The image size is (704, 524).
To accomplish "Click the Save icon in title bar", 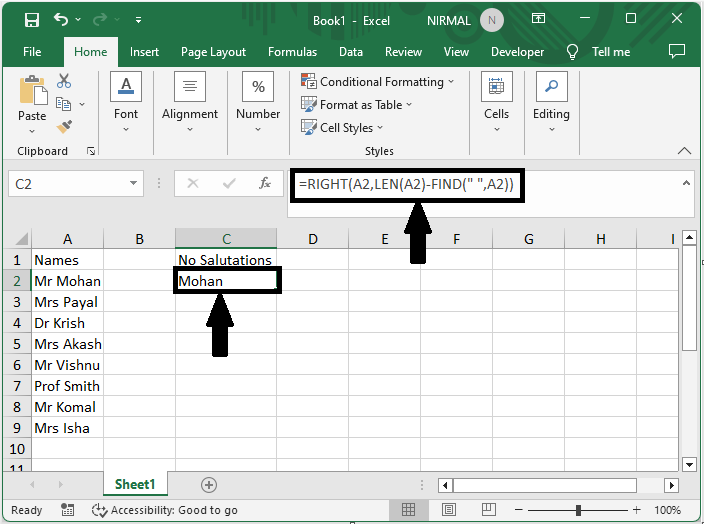I will point(32,19).
